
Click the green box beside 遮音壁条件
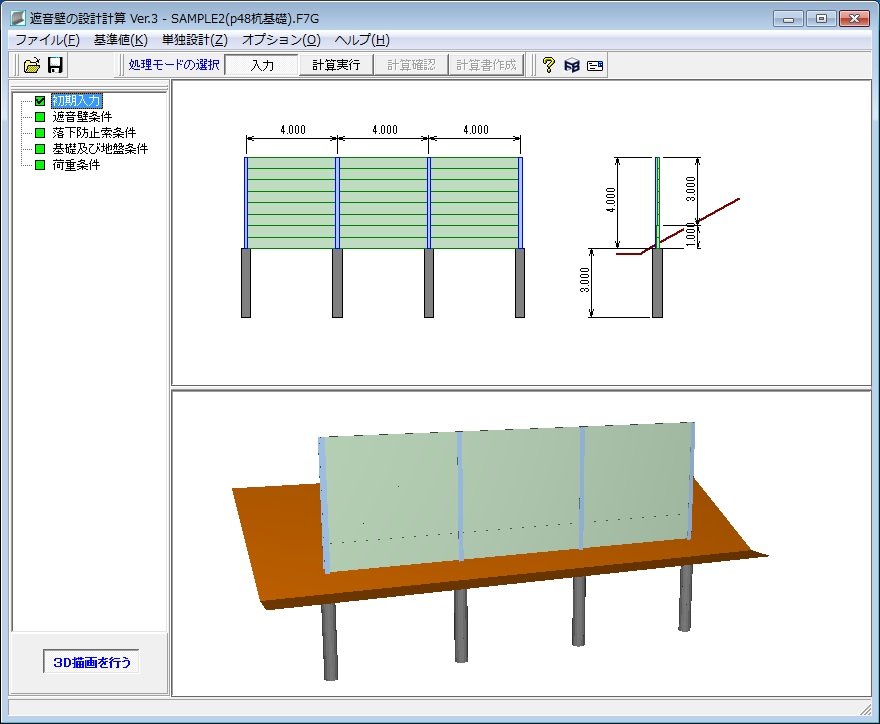40,117
